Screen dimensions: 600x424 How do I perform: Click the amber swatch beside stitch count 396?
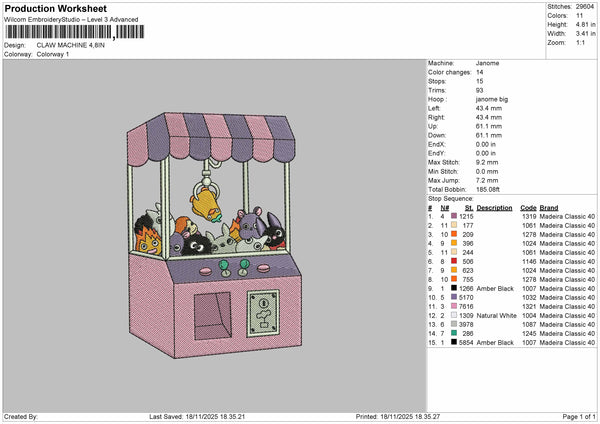tap(454, 243)
